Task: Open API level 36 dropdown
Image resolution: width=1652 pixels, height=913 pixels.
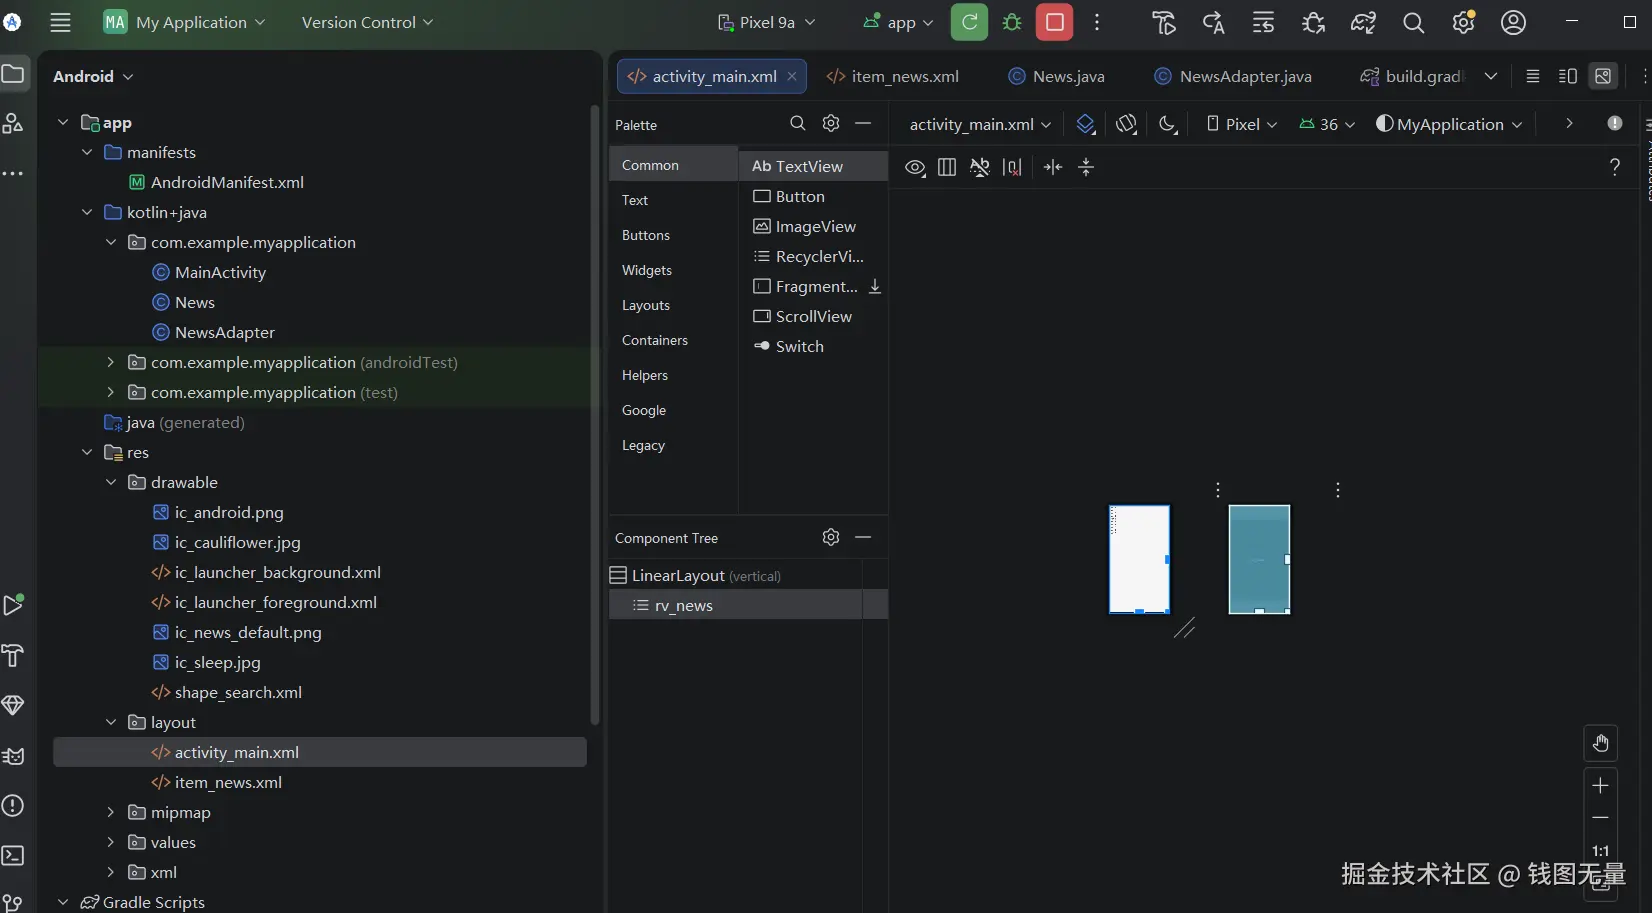Action: tap(1327, 124)
